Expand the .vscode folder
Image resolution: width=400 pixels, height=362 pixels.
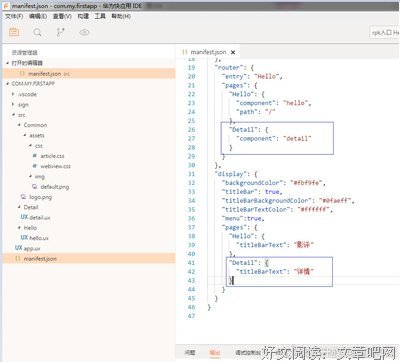click(x=27, y=94)
